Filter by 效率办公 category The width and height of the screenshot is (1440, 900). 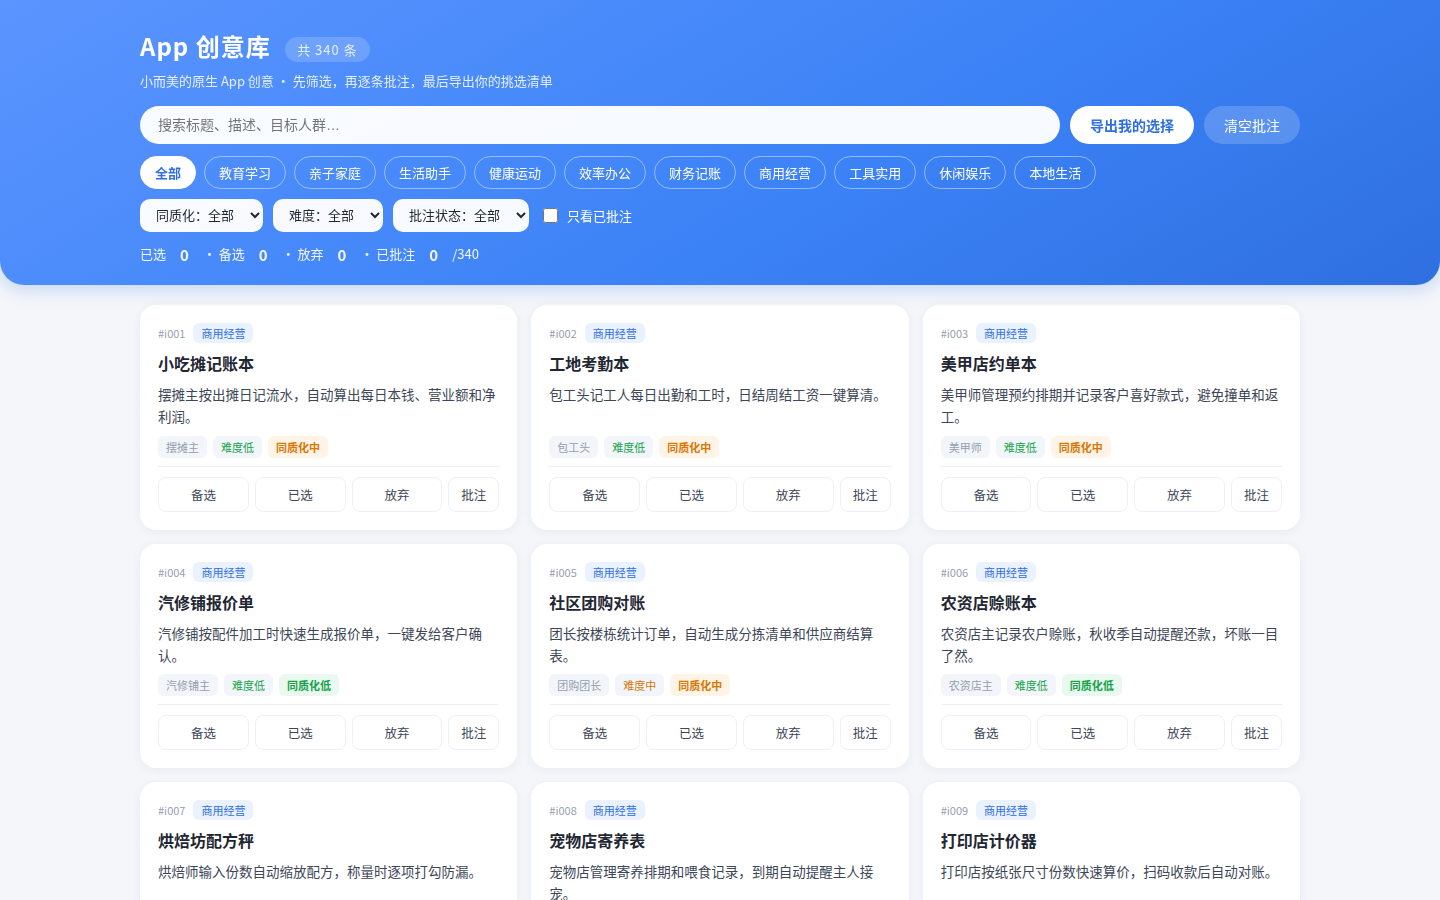[605, 173]
